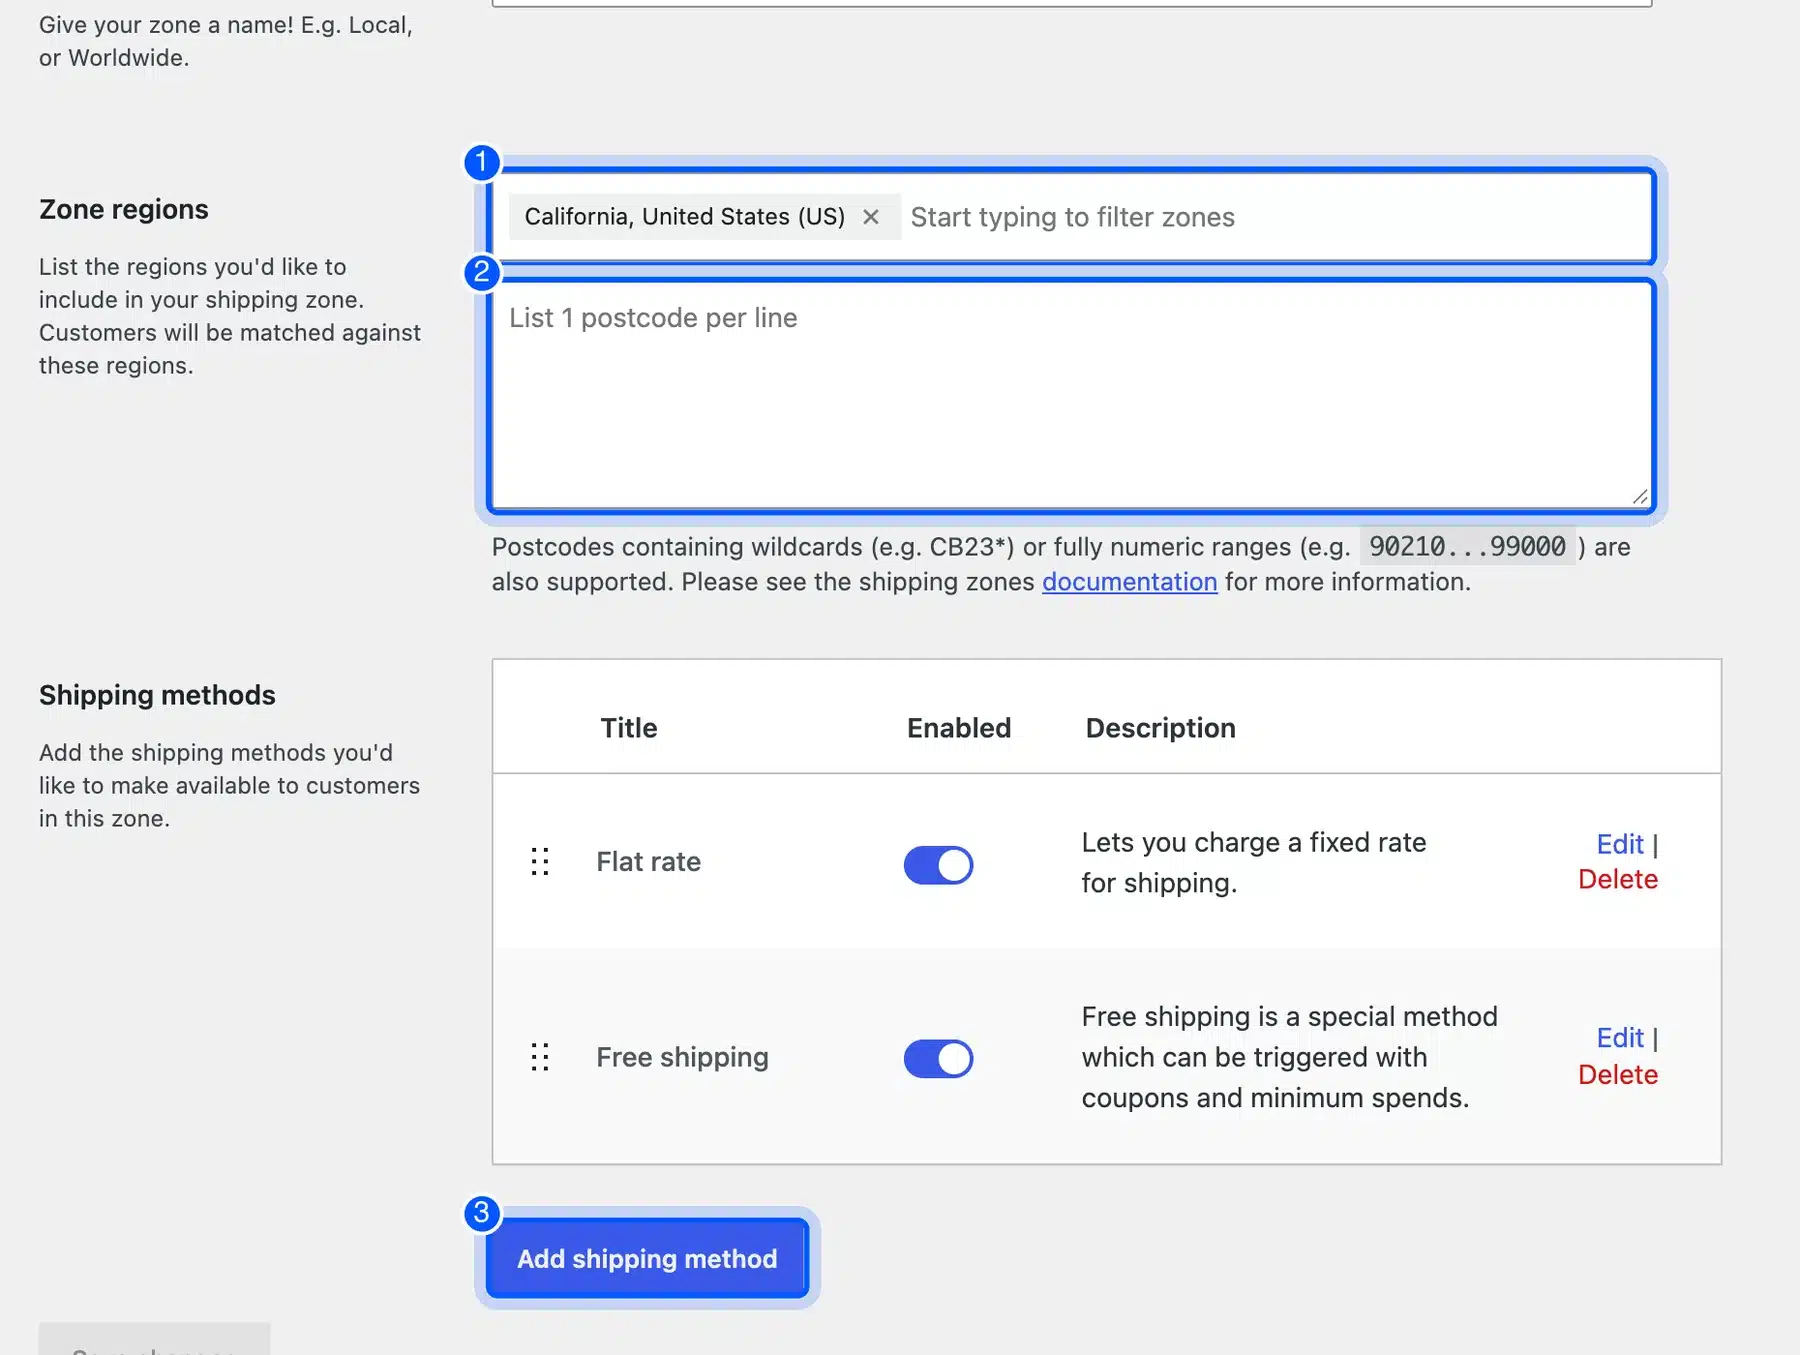Click 'Lets you charge a fixed rate' description
Image resolution: width=1800 pixels, height=1355 pixels.
[x=1253, y=862]
